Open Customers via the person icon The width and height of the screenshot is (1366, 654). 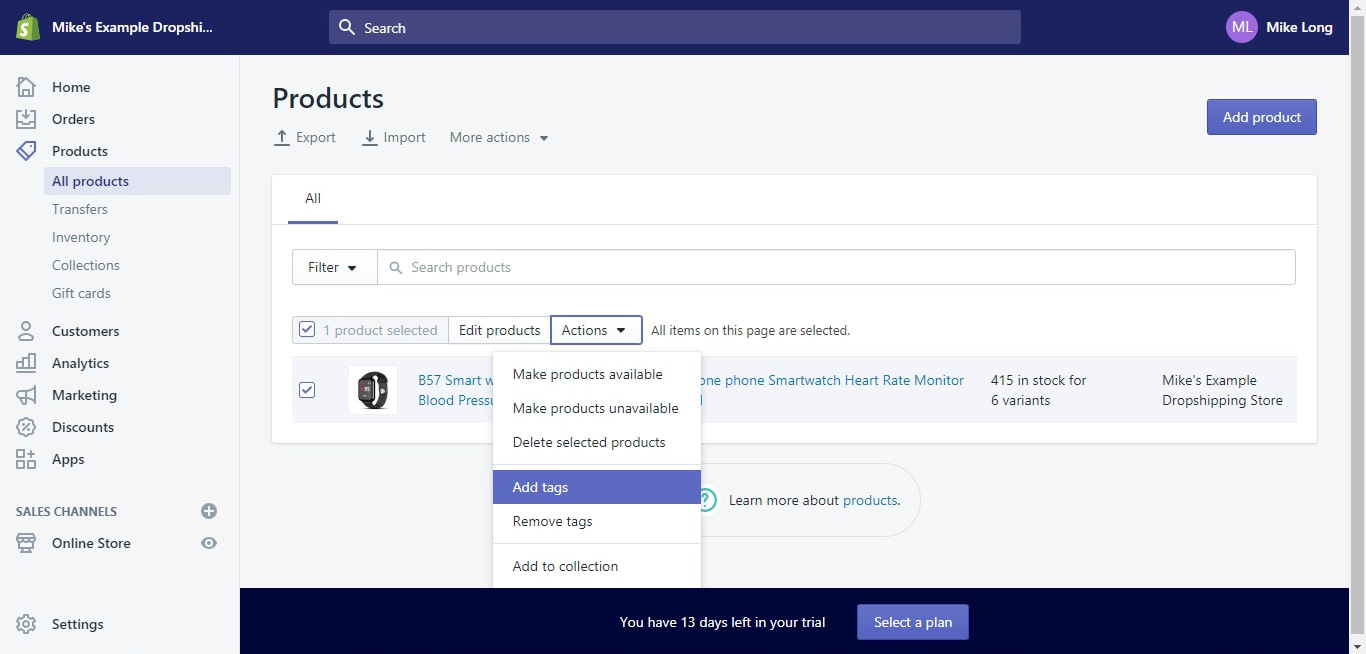pyautogui.click(x=26, y=331)
